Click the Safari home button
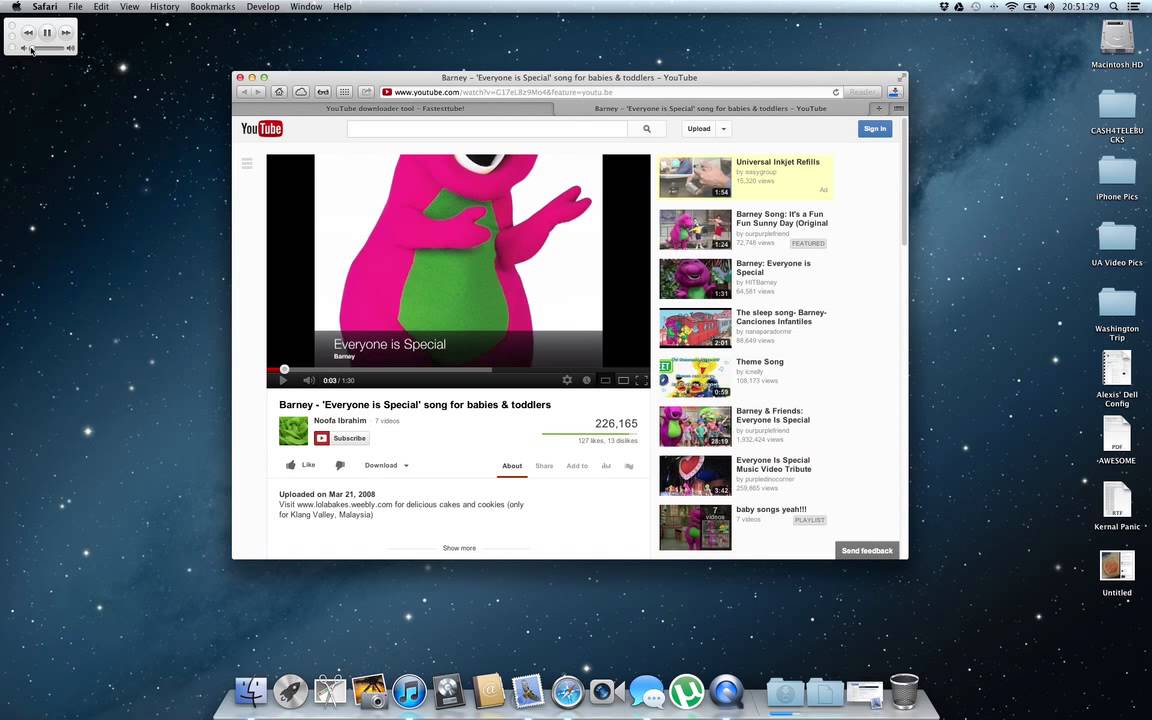 (x=278, y=92)
